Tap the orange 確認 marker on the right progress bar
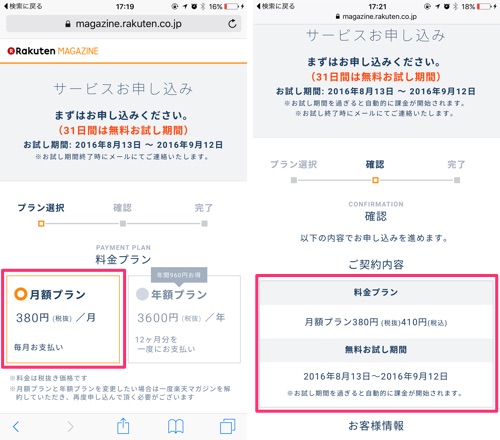500x440 pixels. pyautogui.click(x=375, y=180)
